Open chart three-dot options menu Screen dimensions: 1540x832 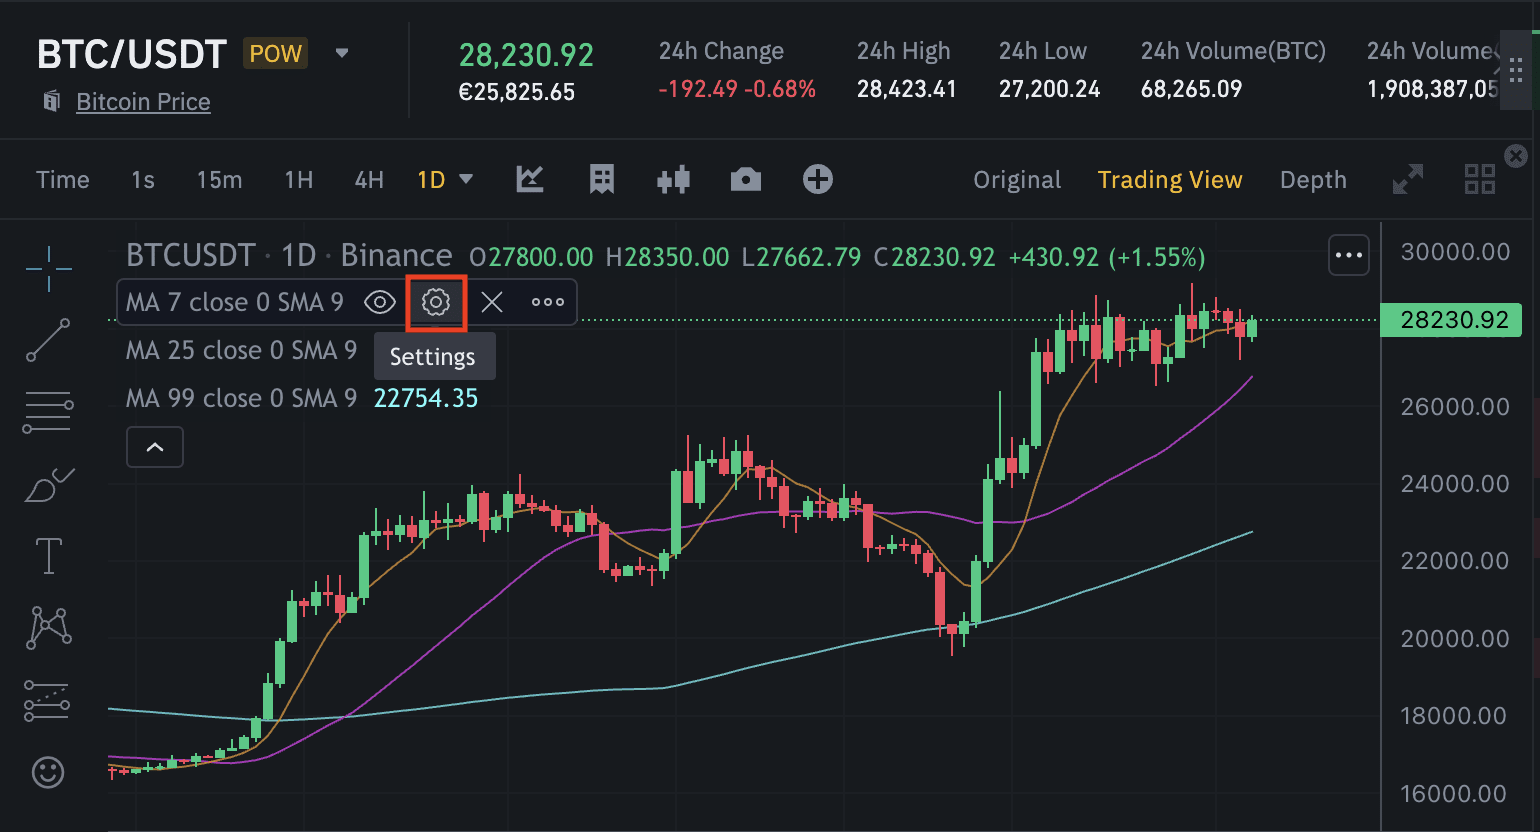point(1349,256)
